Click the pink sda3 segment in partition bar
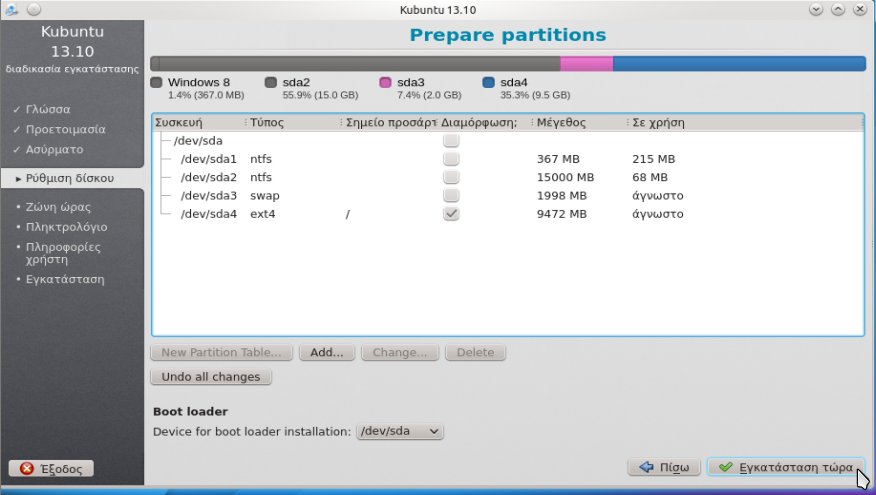Viewport: 876px width, 495px height. tap(586, 63)
